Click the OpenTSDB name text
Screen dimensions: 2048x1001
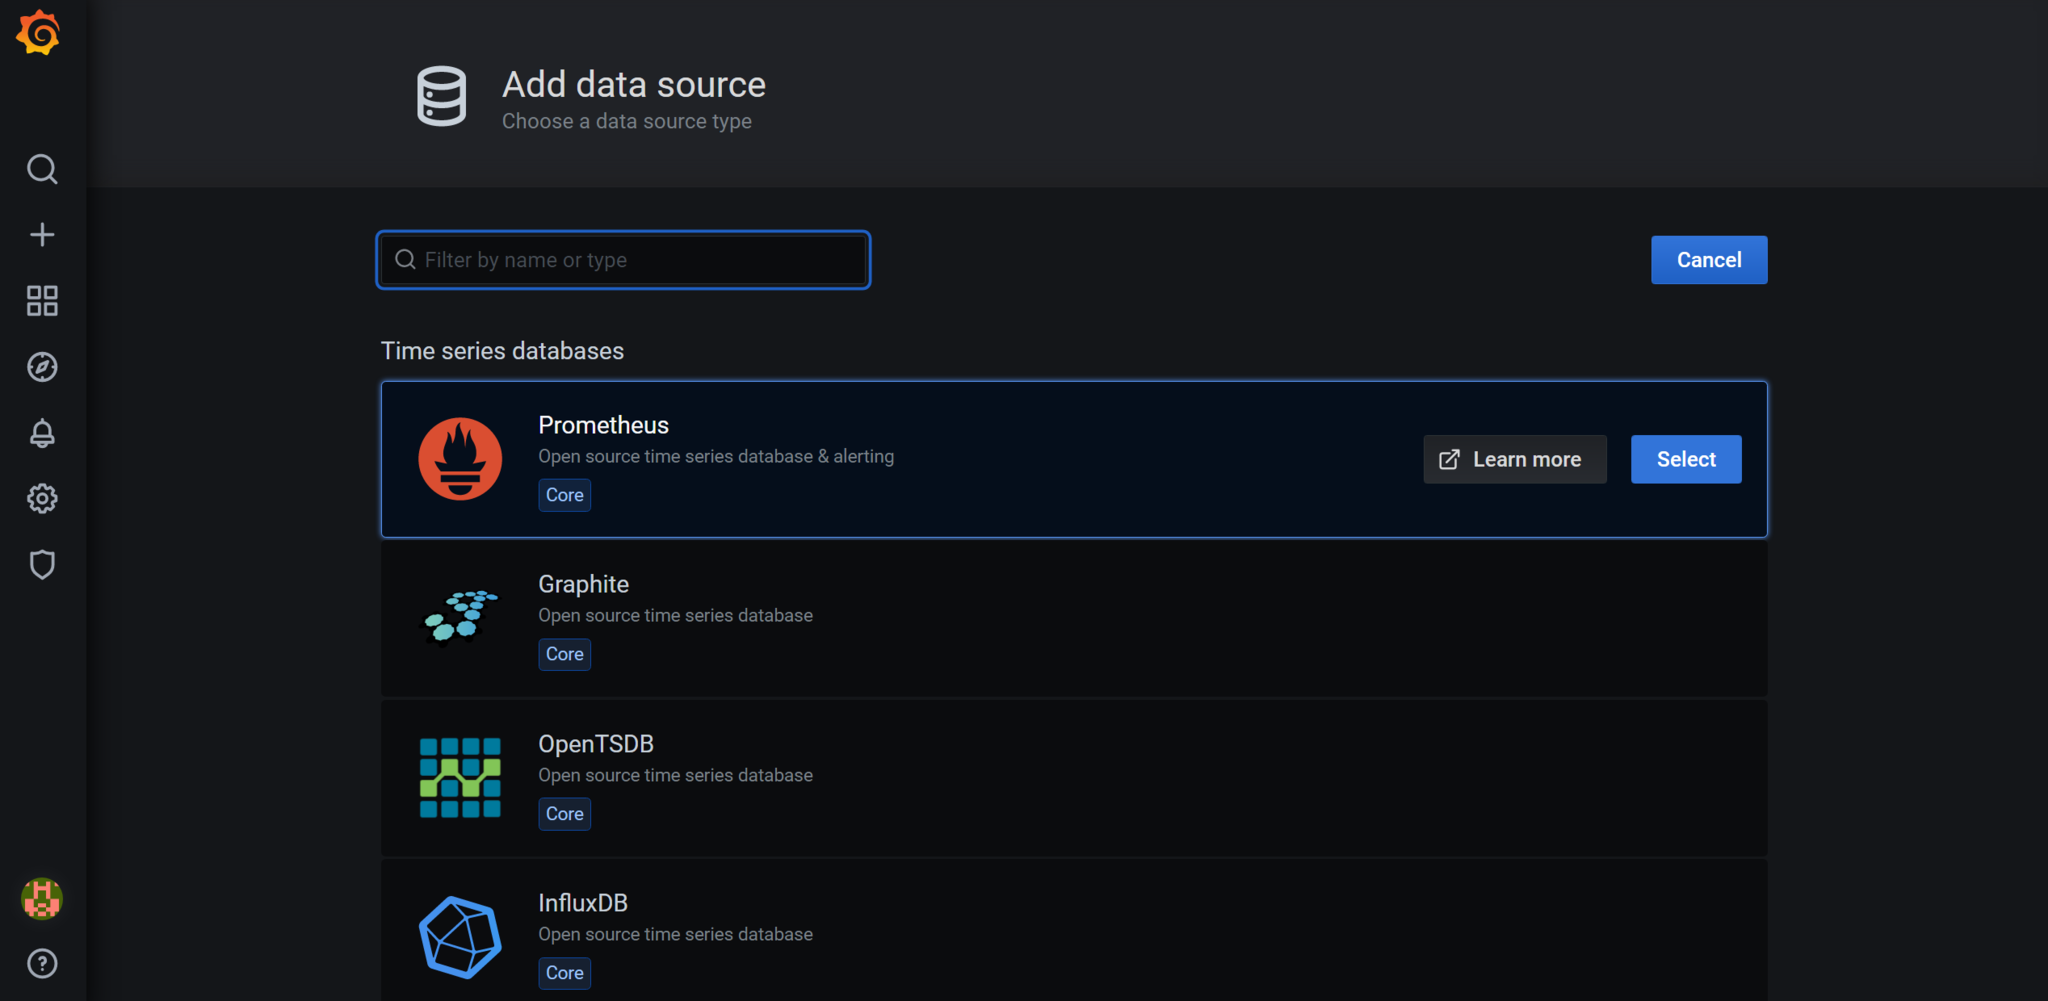tap(596, 744)
